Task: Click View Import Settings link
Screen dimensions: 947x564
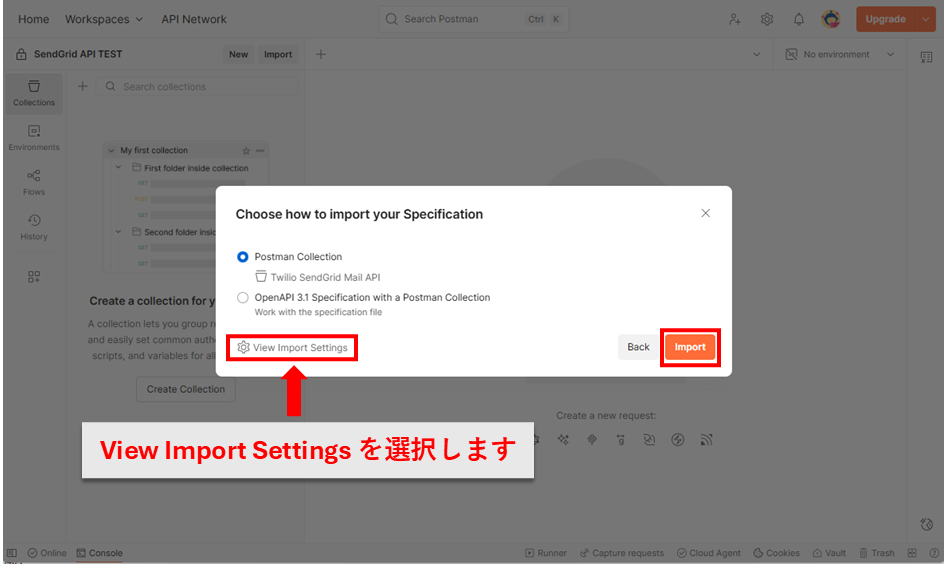Action: click(292, 347)
